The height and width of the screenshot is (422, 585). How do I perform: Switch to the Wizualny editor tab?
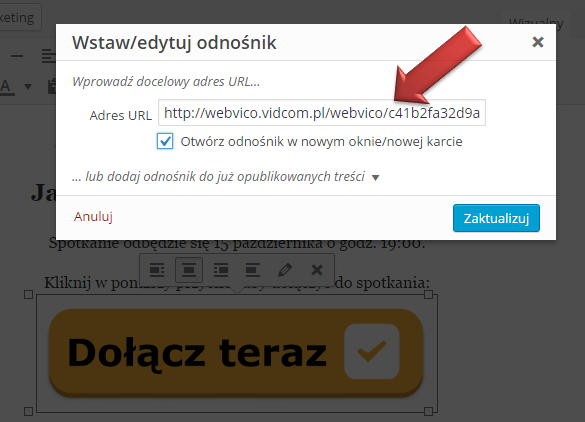536,23
